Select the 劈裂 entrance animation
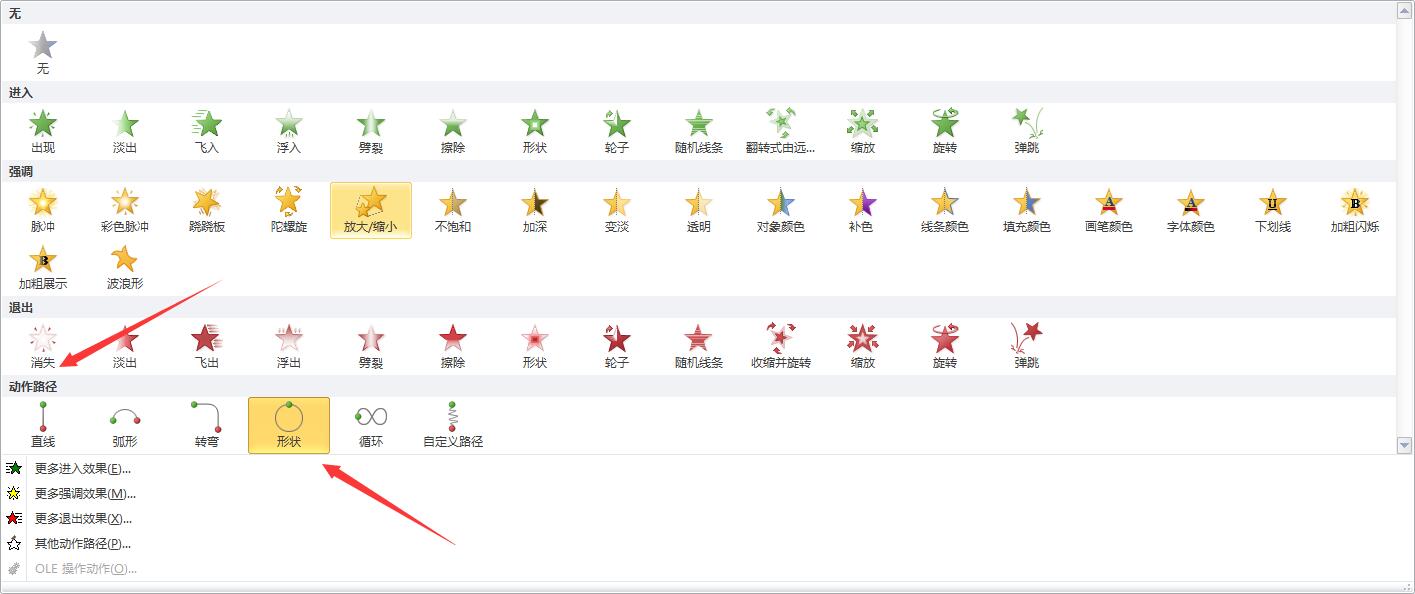Screen dimensions: 1415x594 pos(371,131)
